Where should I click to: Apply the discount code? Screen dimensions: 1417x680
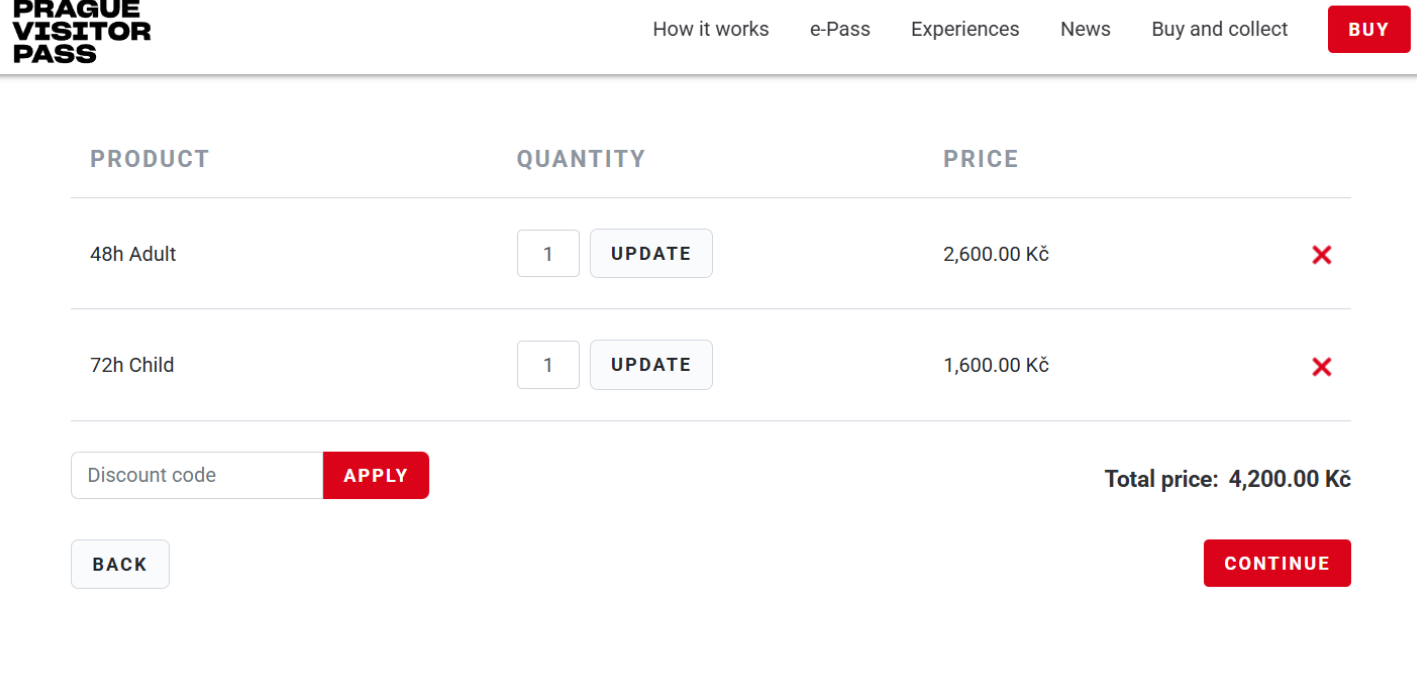tap(376, 475)
